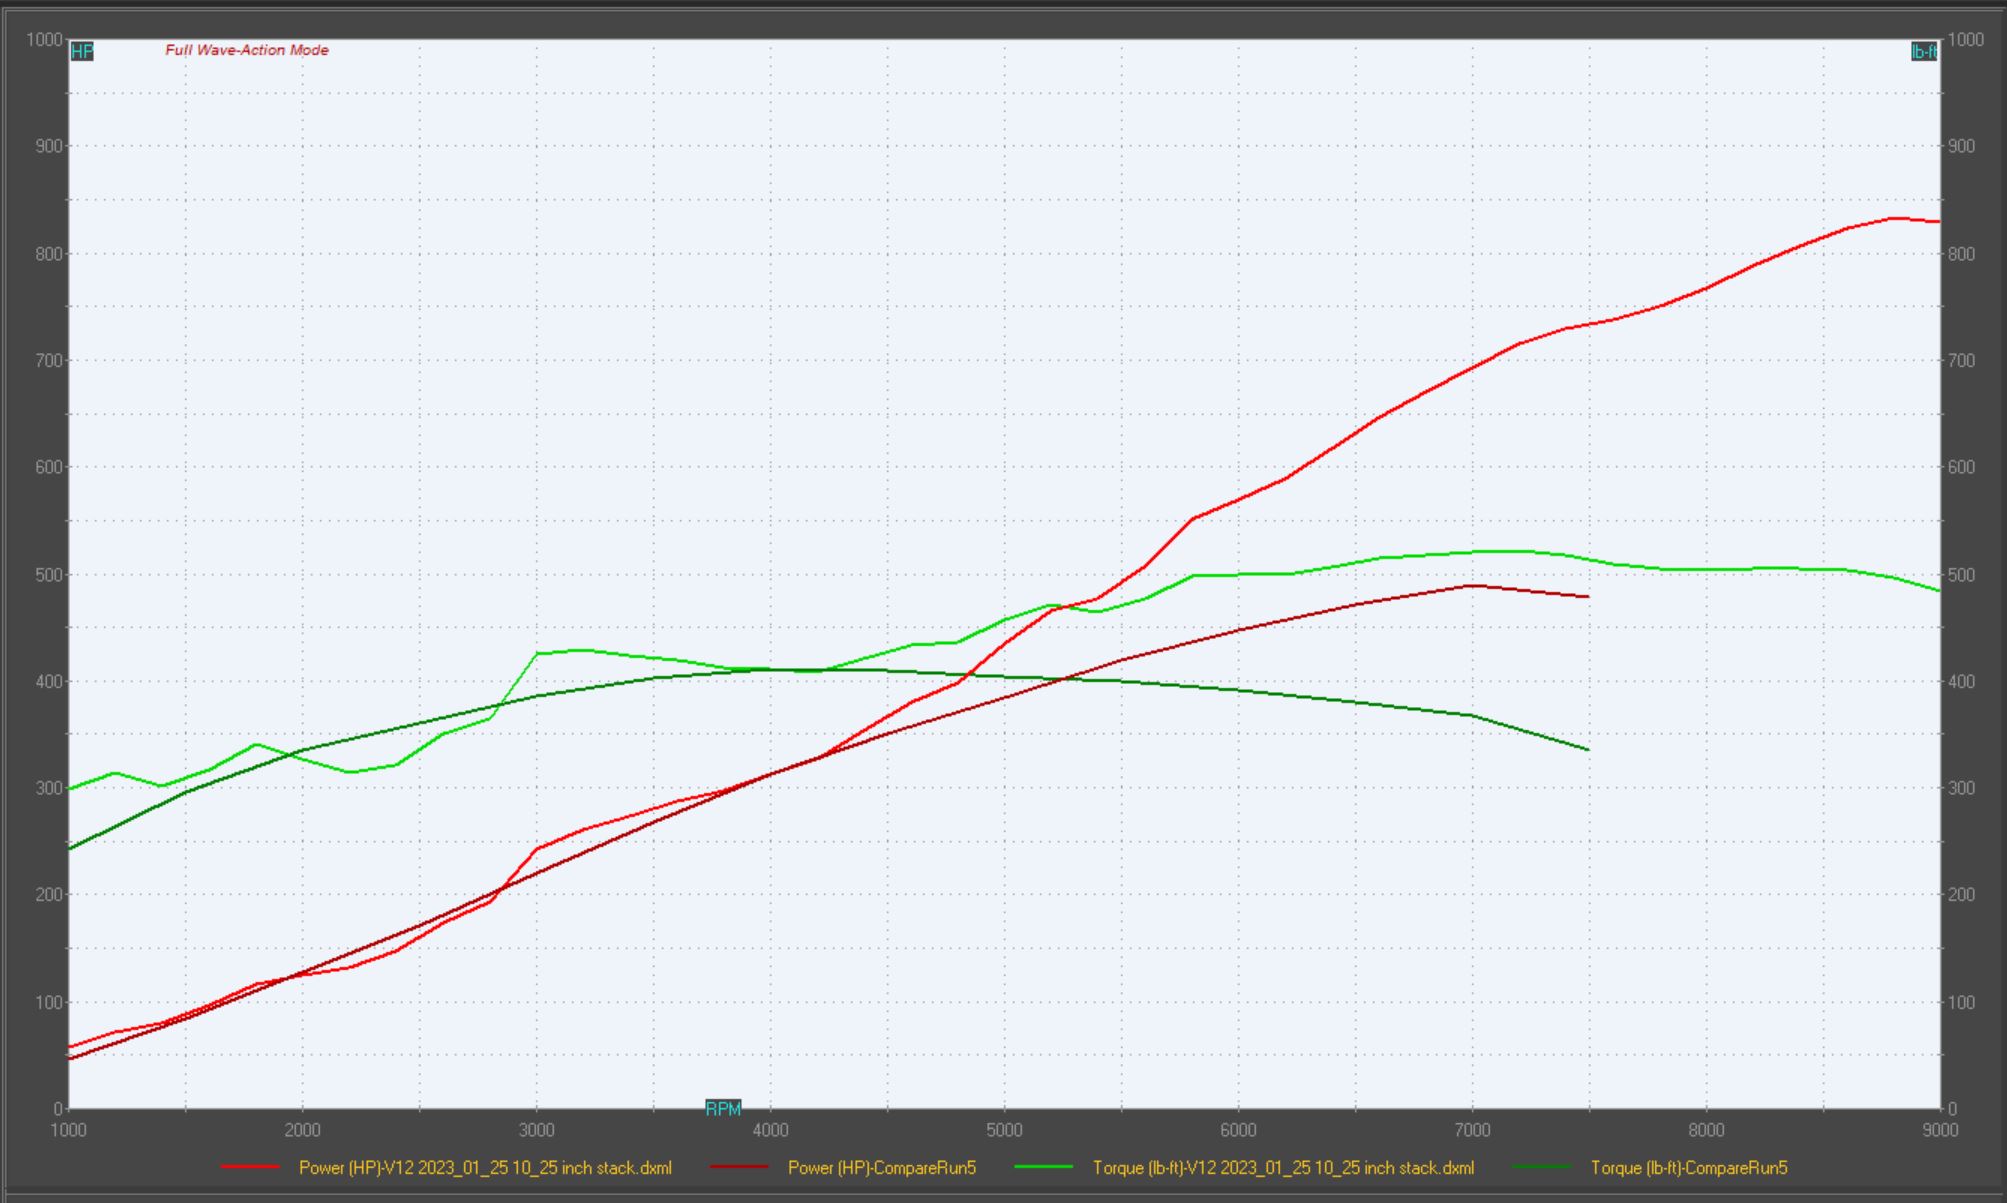Click the 9000 RPM x-axis tick label
2007x1203 pixels.
(x=1940, y=1130)
